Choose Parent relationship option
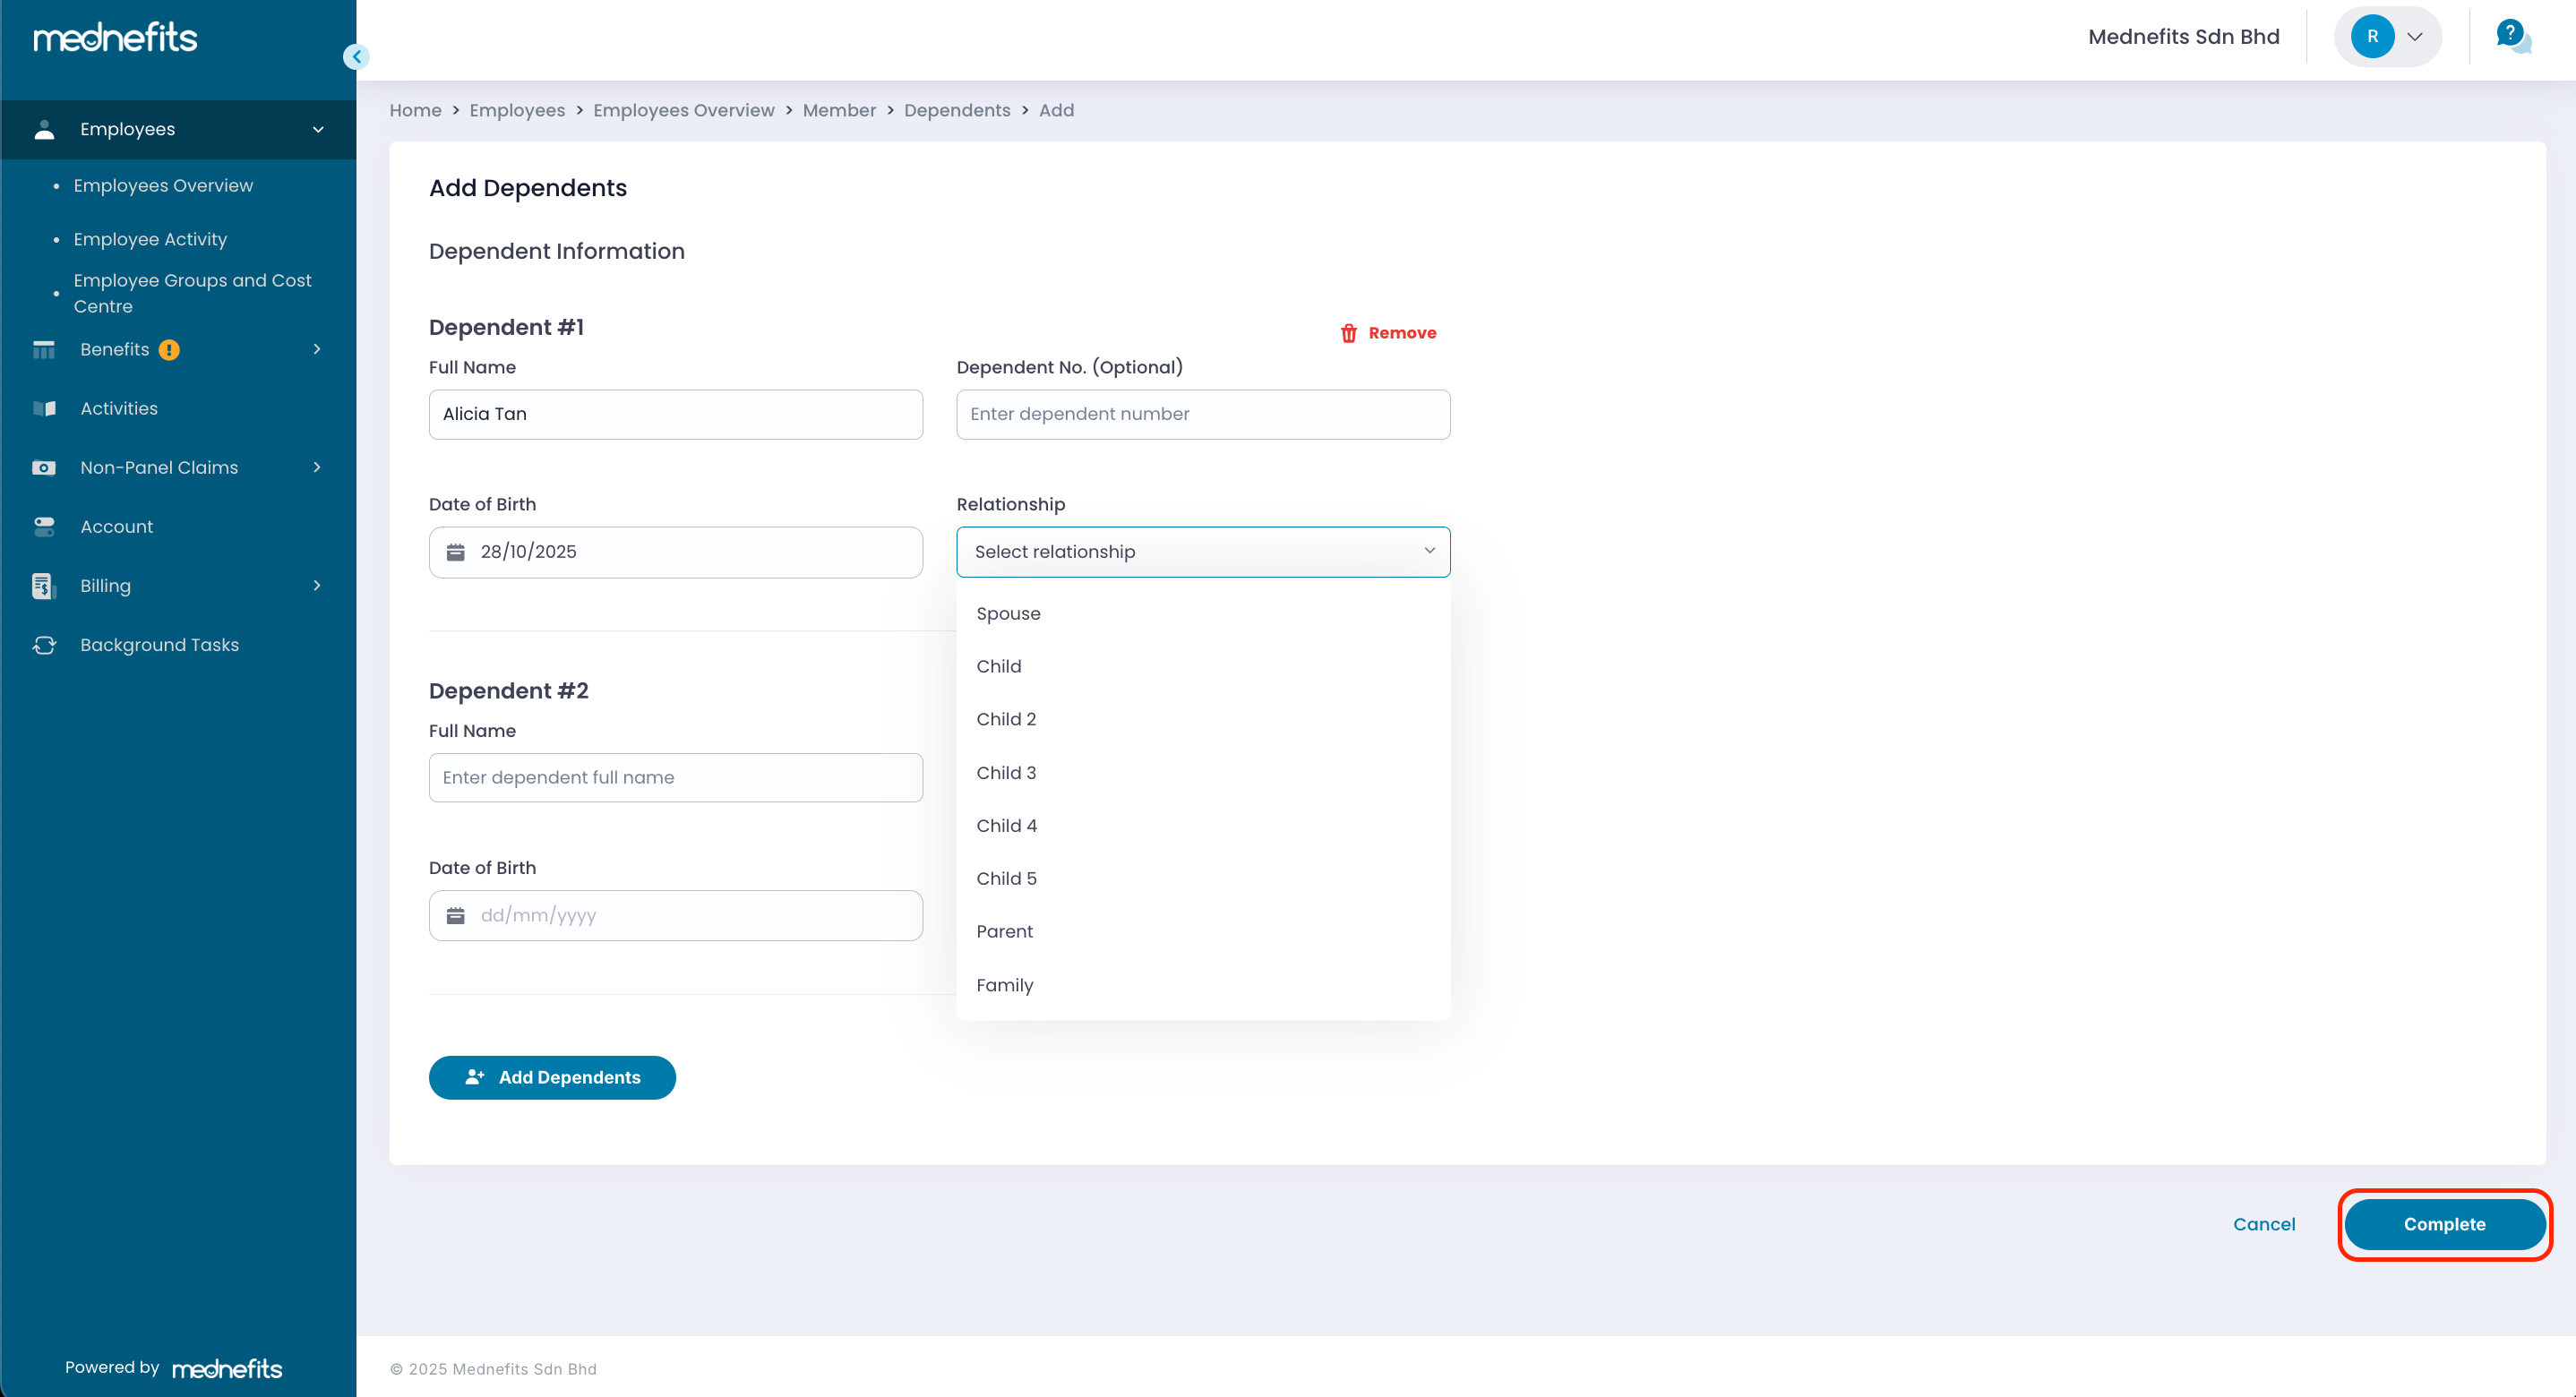The width and height of the screenshot is (2576, 1397). [1004, 931]
